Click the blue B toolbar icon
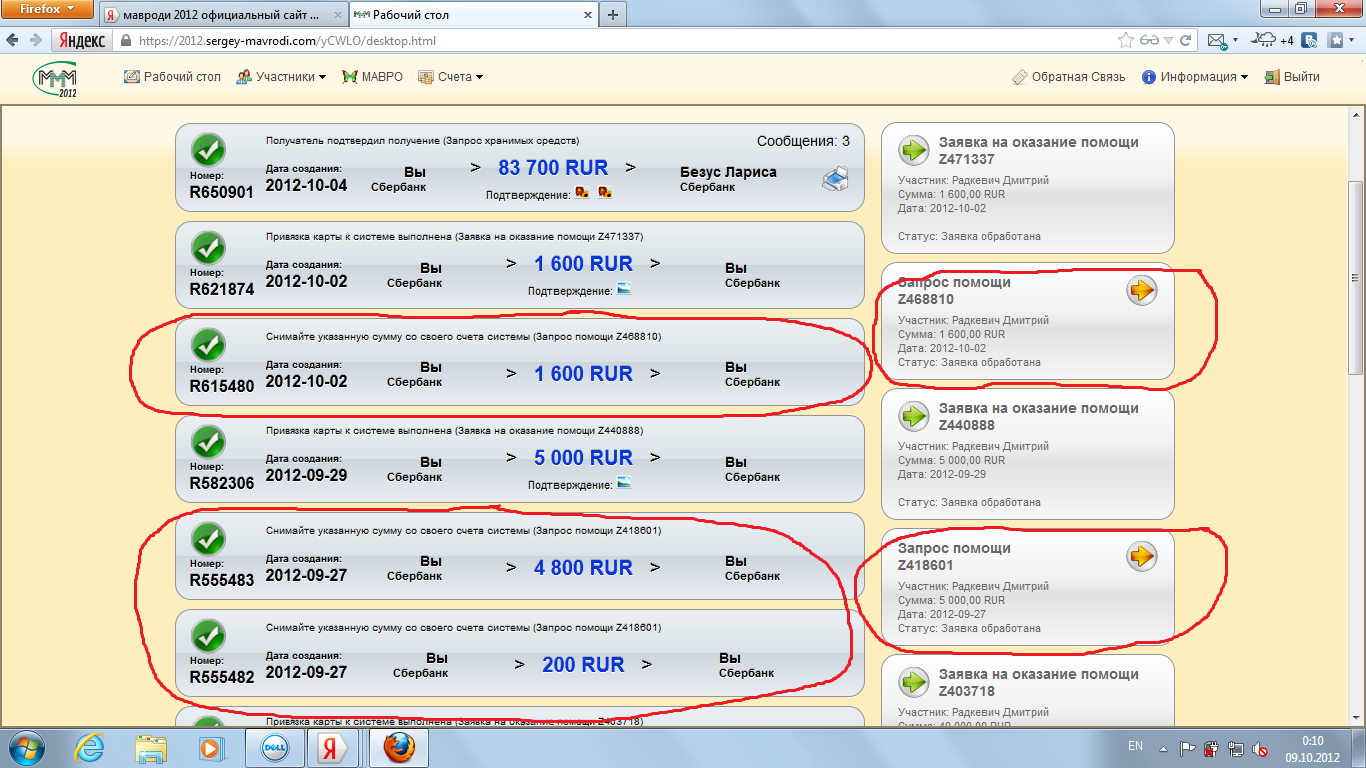This screenshot has height=768, width=1366. coord(1310,41)
